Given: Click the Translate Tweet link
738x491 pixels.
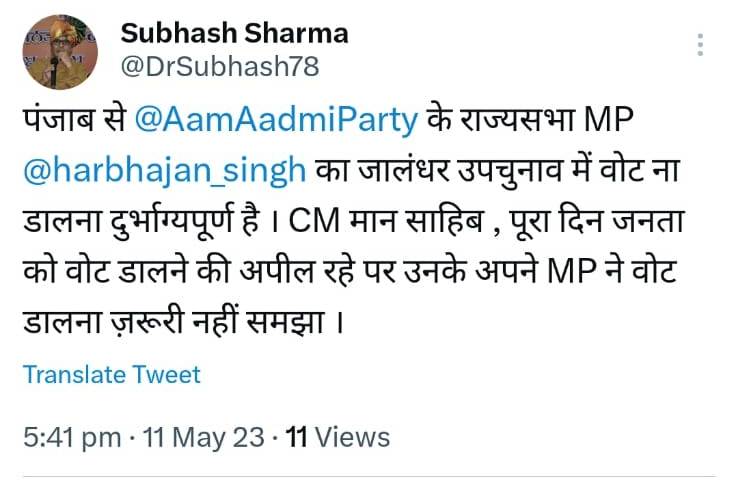Looking at the screenshot, I should pyautogui.click(x=111, y=374).
